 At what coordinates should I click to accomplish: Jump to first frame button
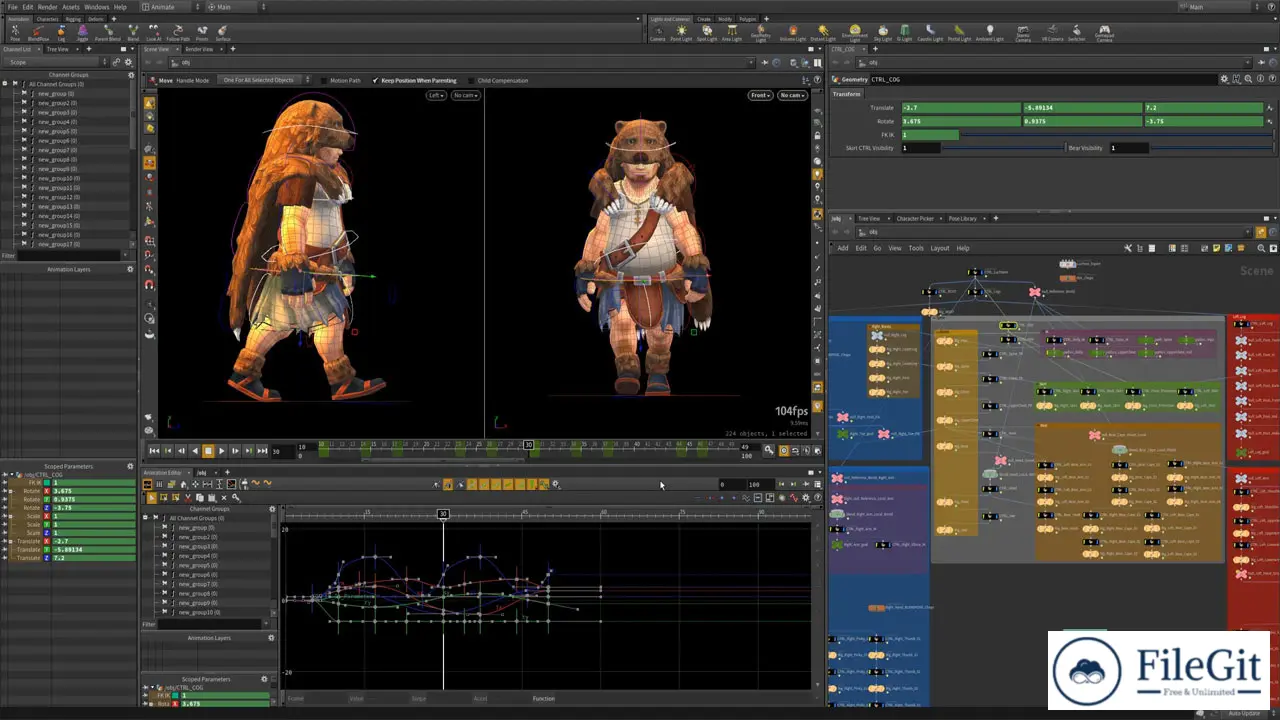click(x=154, y=451)
